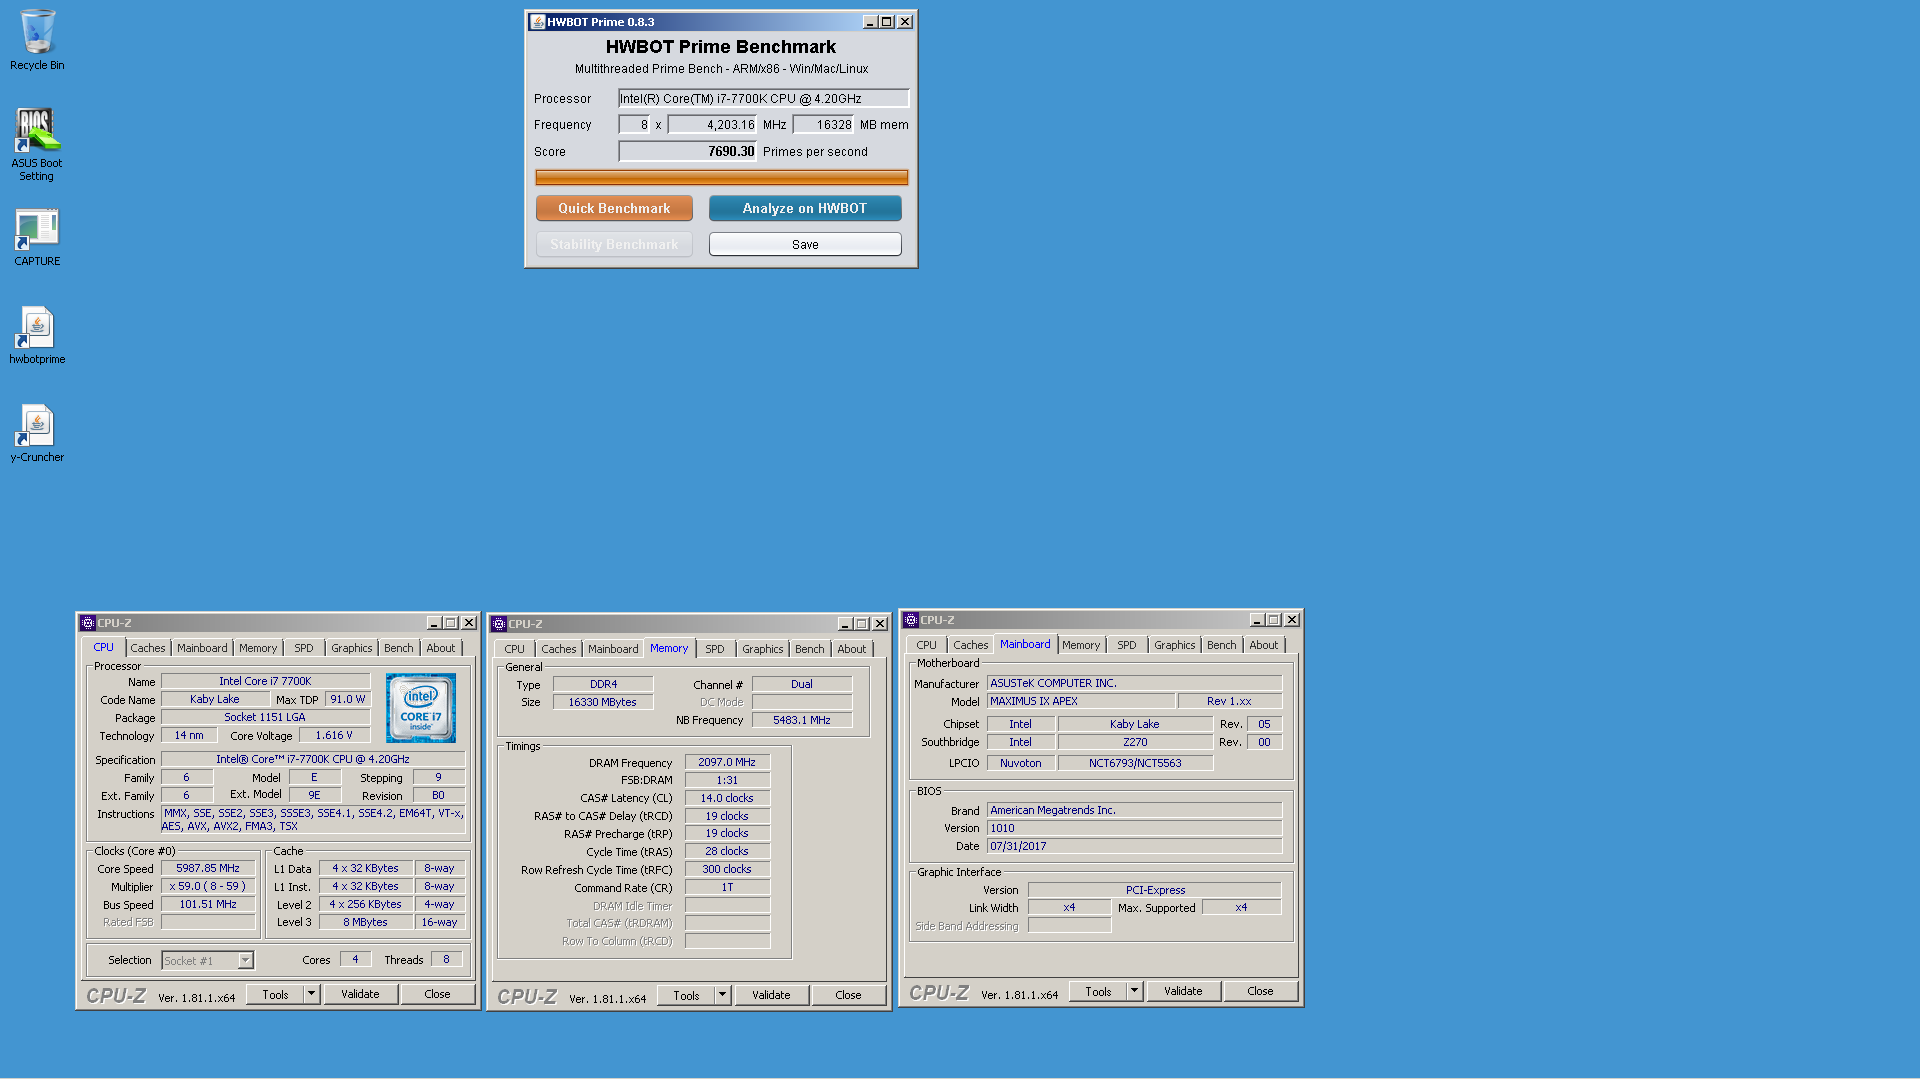Click the HWBOT Prime title bar icon
The image size is (1920, 1080).
tap(537, 22)
